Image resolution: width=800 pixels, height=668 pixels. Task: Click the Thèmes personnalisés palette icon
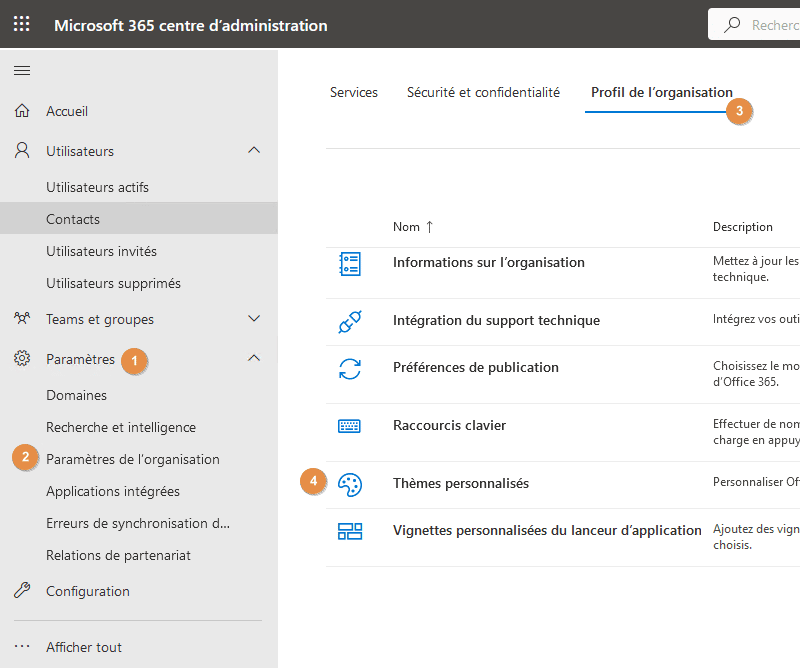click(x=349, y=484)
